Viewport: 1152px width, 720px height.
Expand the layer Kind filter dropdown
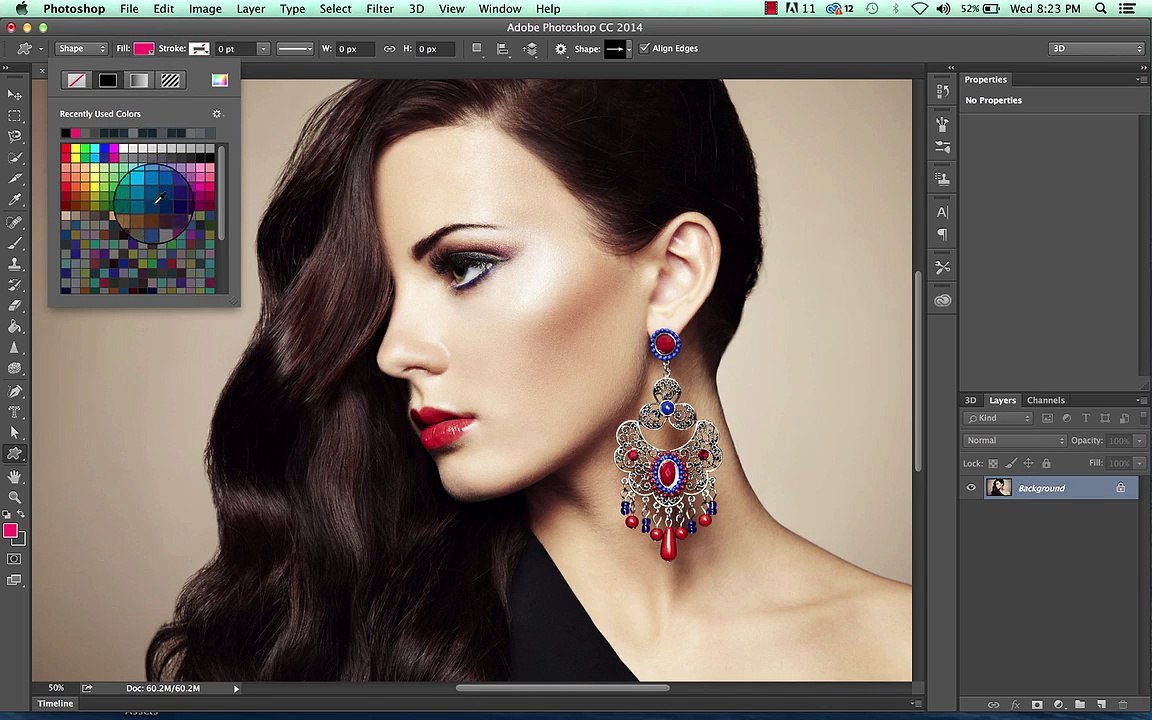click(1000, 418)
